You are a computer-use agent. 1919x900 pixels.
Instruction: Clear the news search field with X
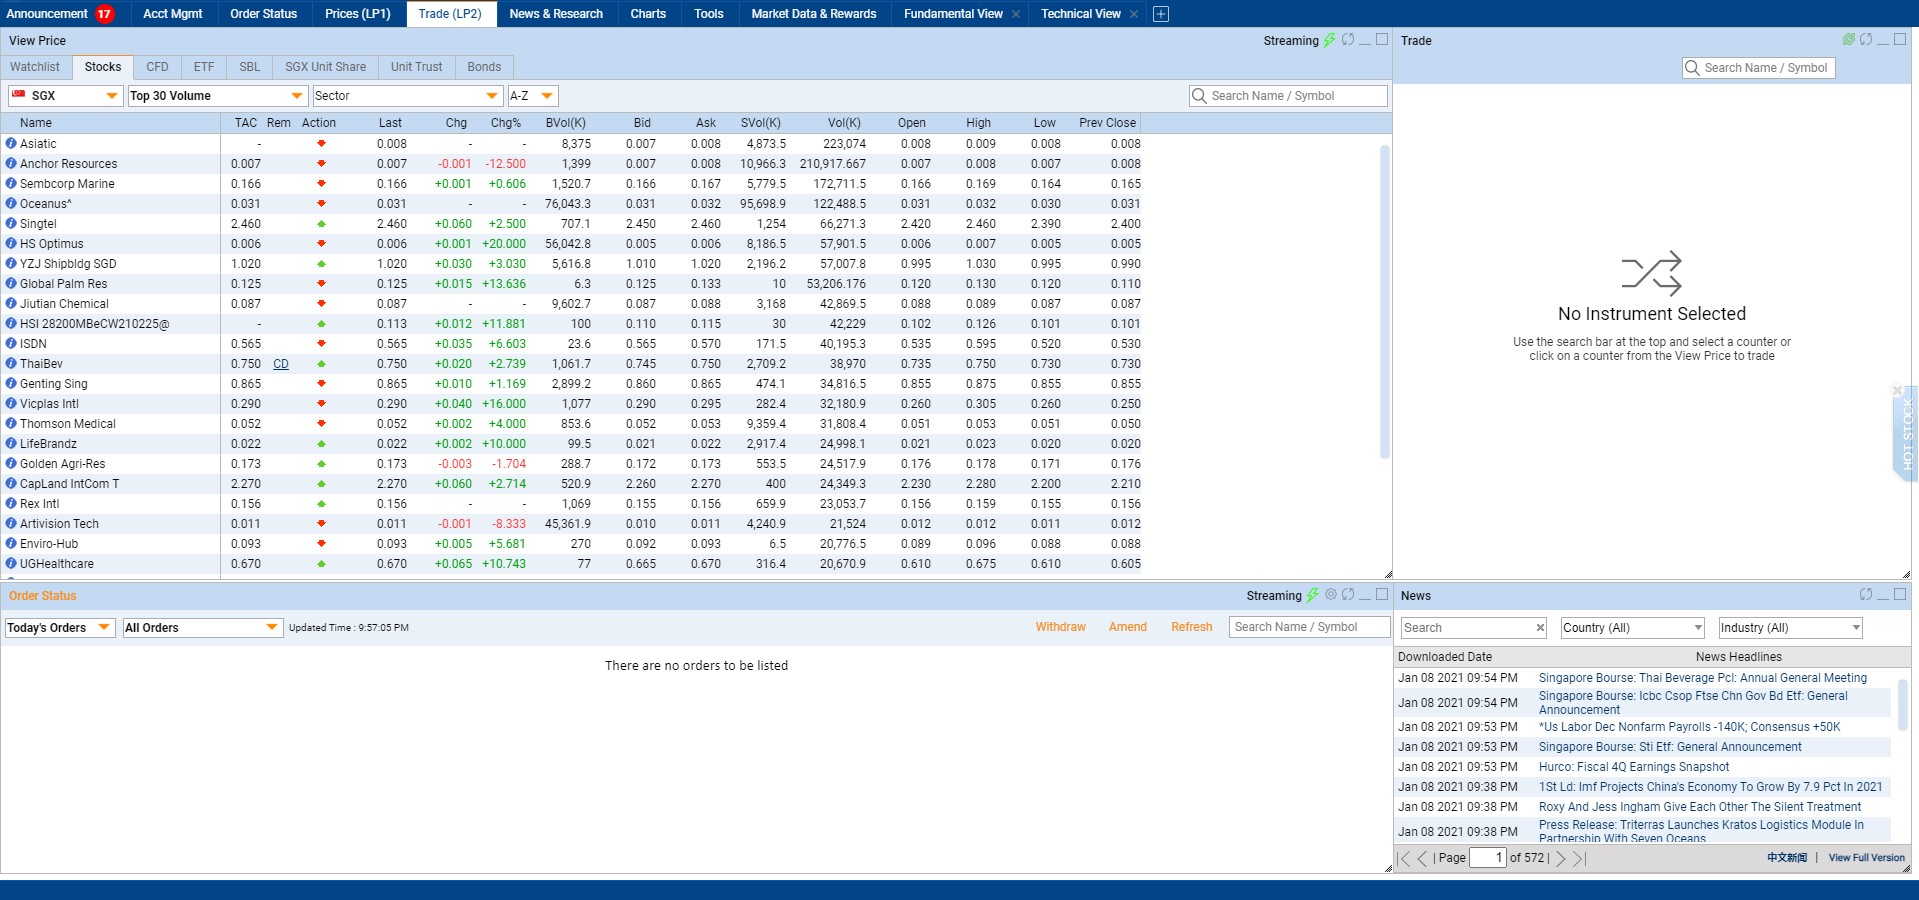(1540, 628)
